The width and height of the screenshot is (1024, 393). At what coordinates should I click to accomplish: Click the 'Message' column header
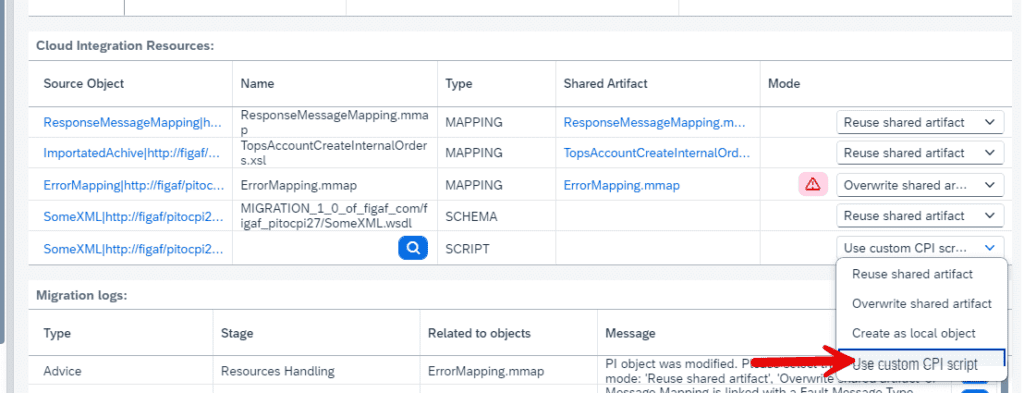click(x=630, y=333)
